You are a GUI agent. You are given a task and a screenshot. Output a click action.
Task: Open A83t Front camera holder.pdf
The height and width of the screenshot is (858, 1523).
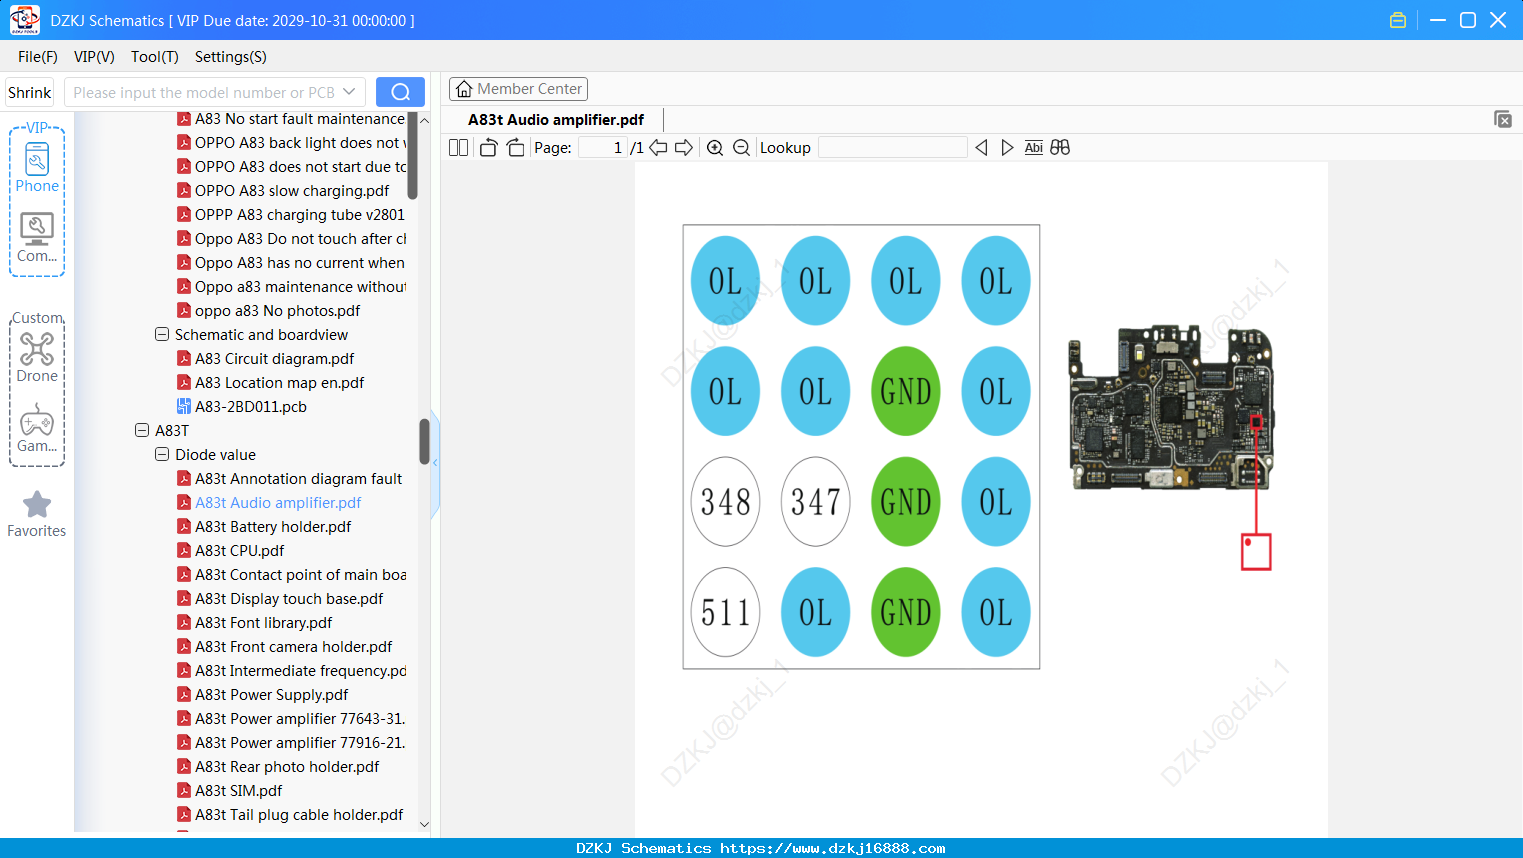[x=293, y=647]
